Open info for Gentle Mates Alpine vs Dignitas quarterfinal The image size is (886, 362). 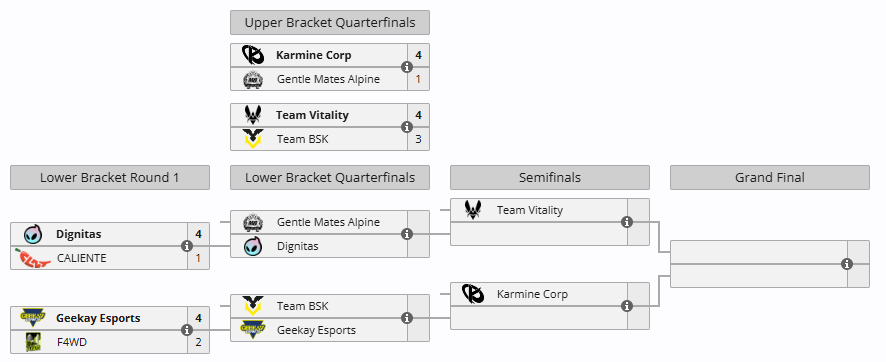coord(406,234)
